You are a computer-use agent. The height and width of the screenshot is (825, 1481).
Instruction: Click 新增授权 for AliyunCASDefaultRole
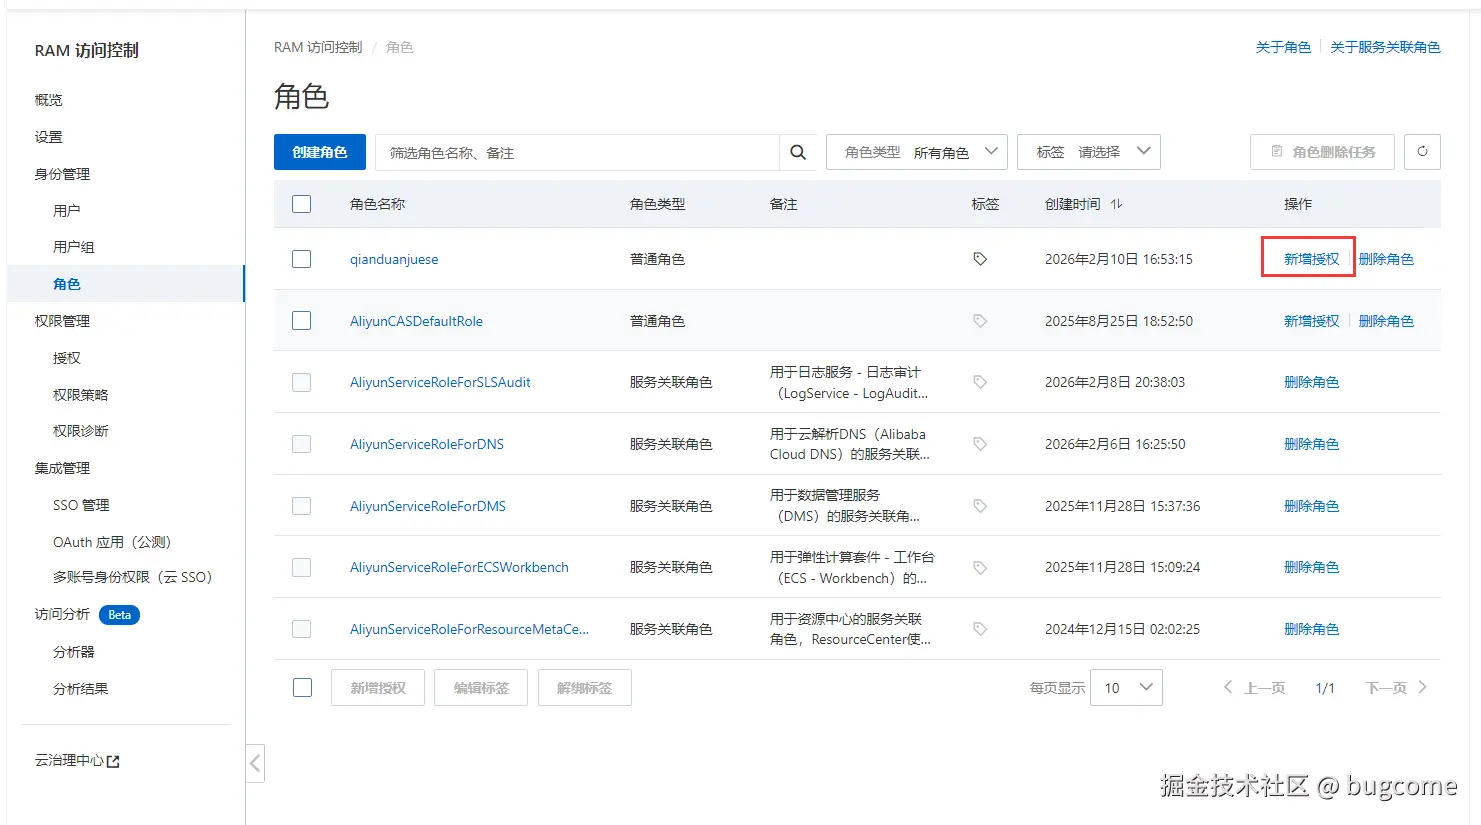pos(1311,321)
